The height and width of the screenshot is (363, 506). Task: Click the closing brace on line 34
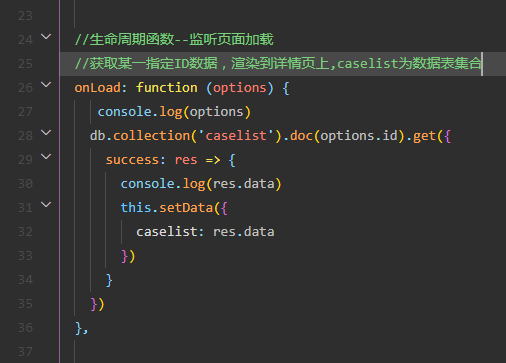click(x=109, y=280)
